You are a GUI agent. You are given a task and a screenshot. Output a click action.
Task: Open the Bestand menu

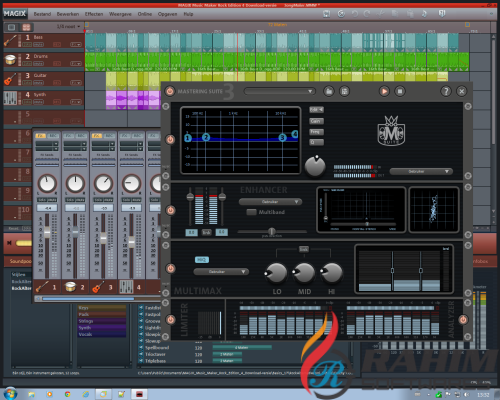[x=42, y=14]
